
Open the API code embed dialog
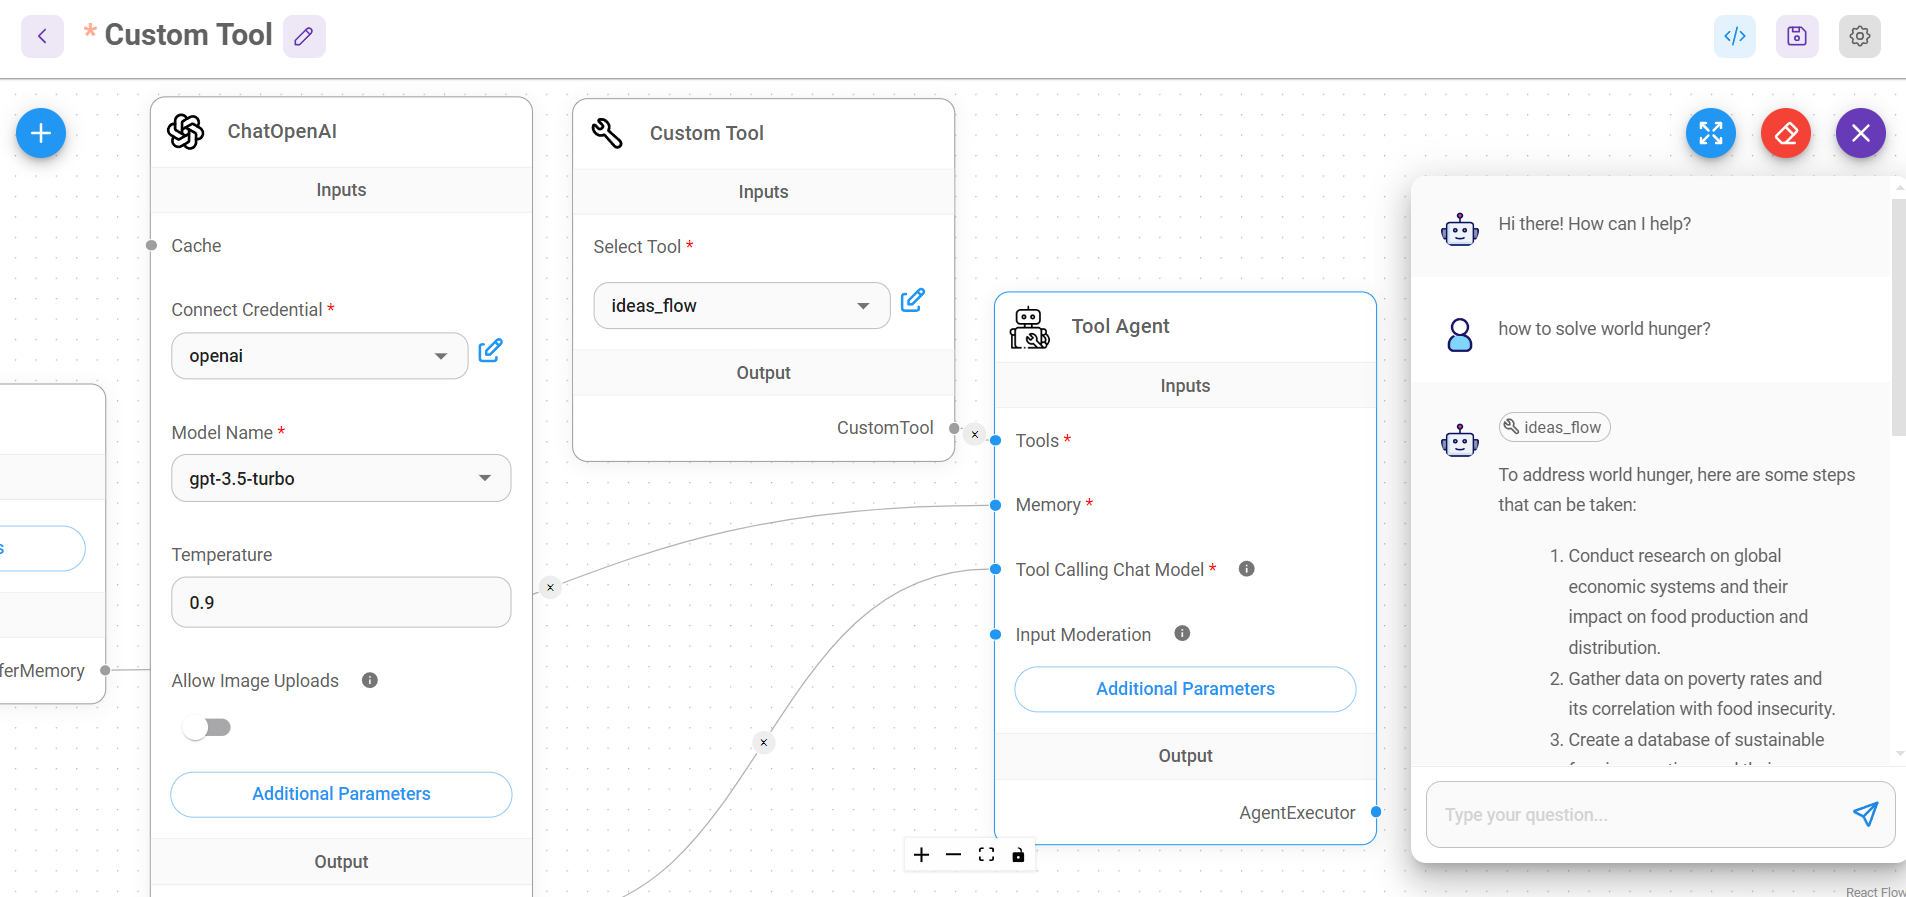pos(1734,36)
